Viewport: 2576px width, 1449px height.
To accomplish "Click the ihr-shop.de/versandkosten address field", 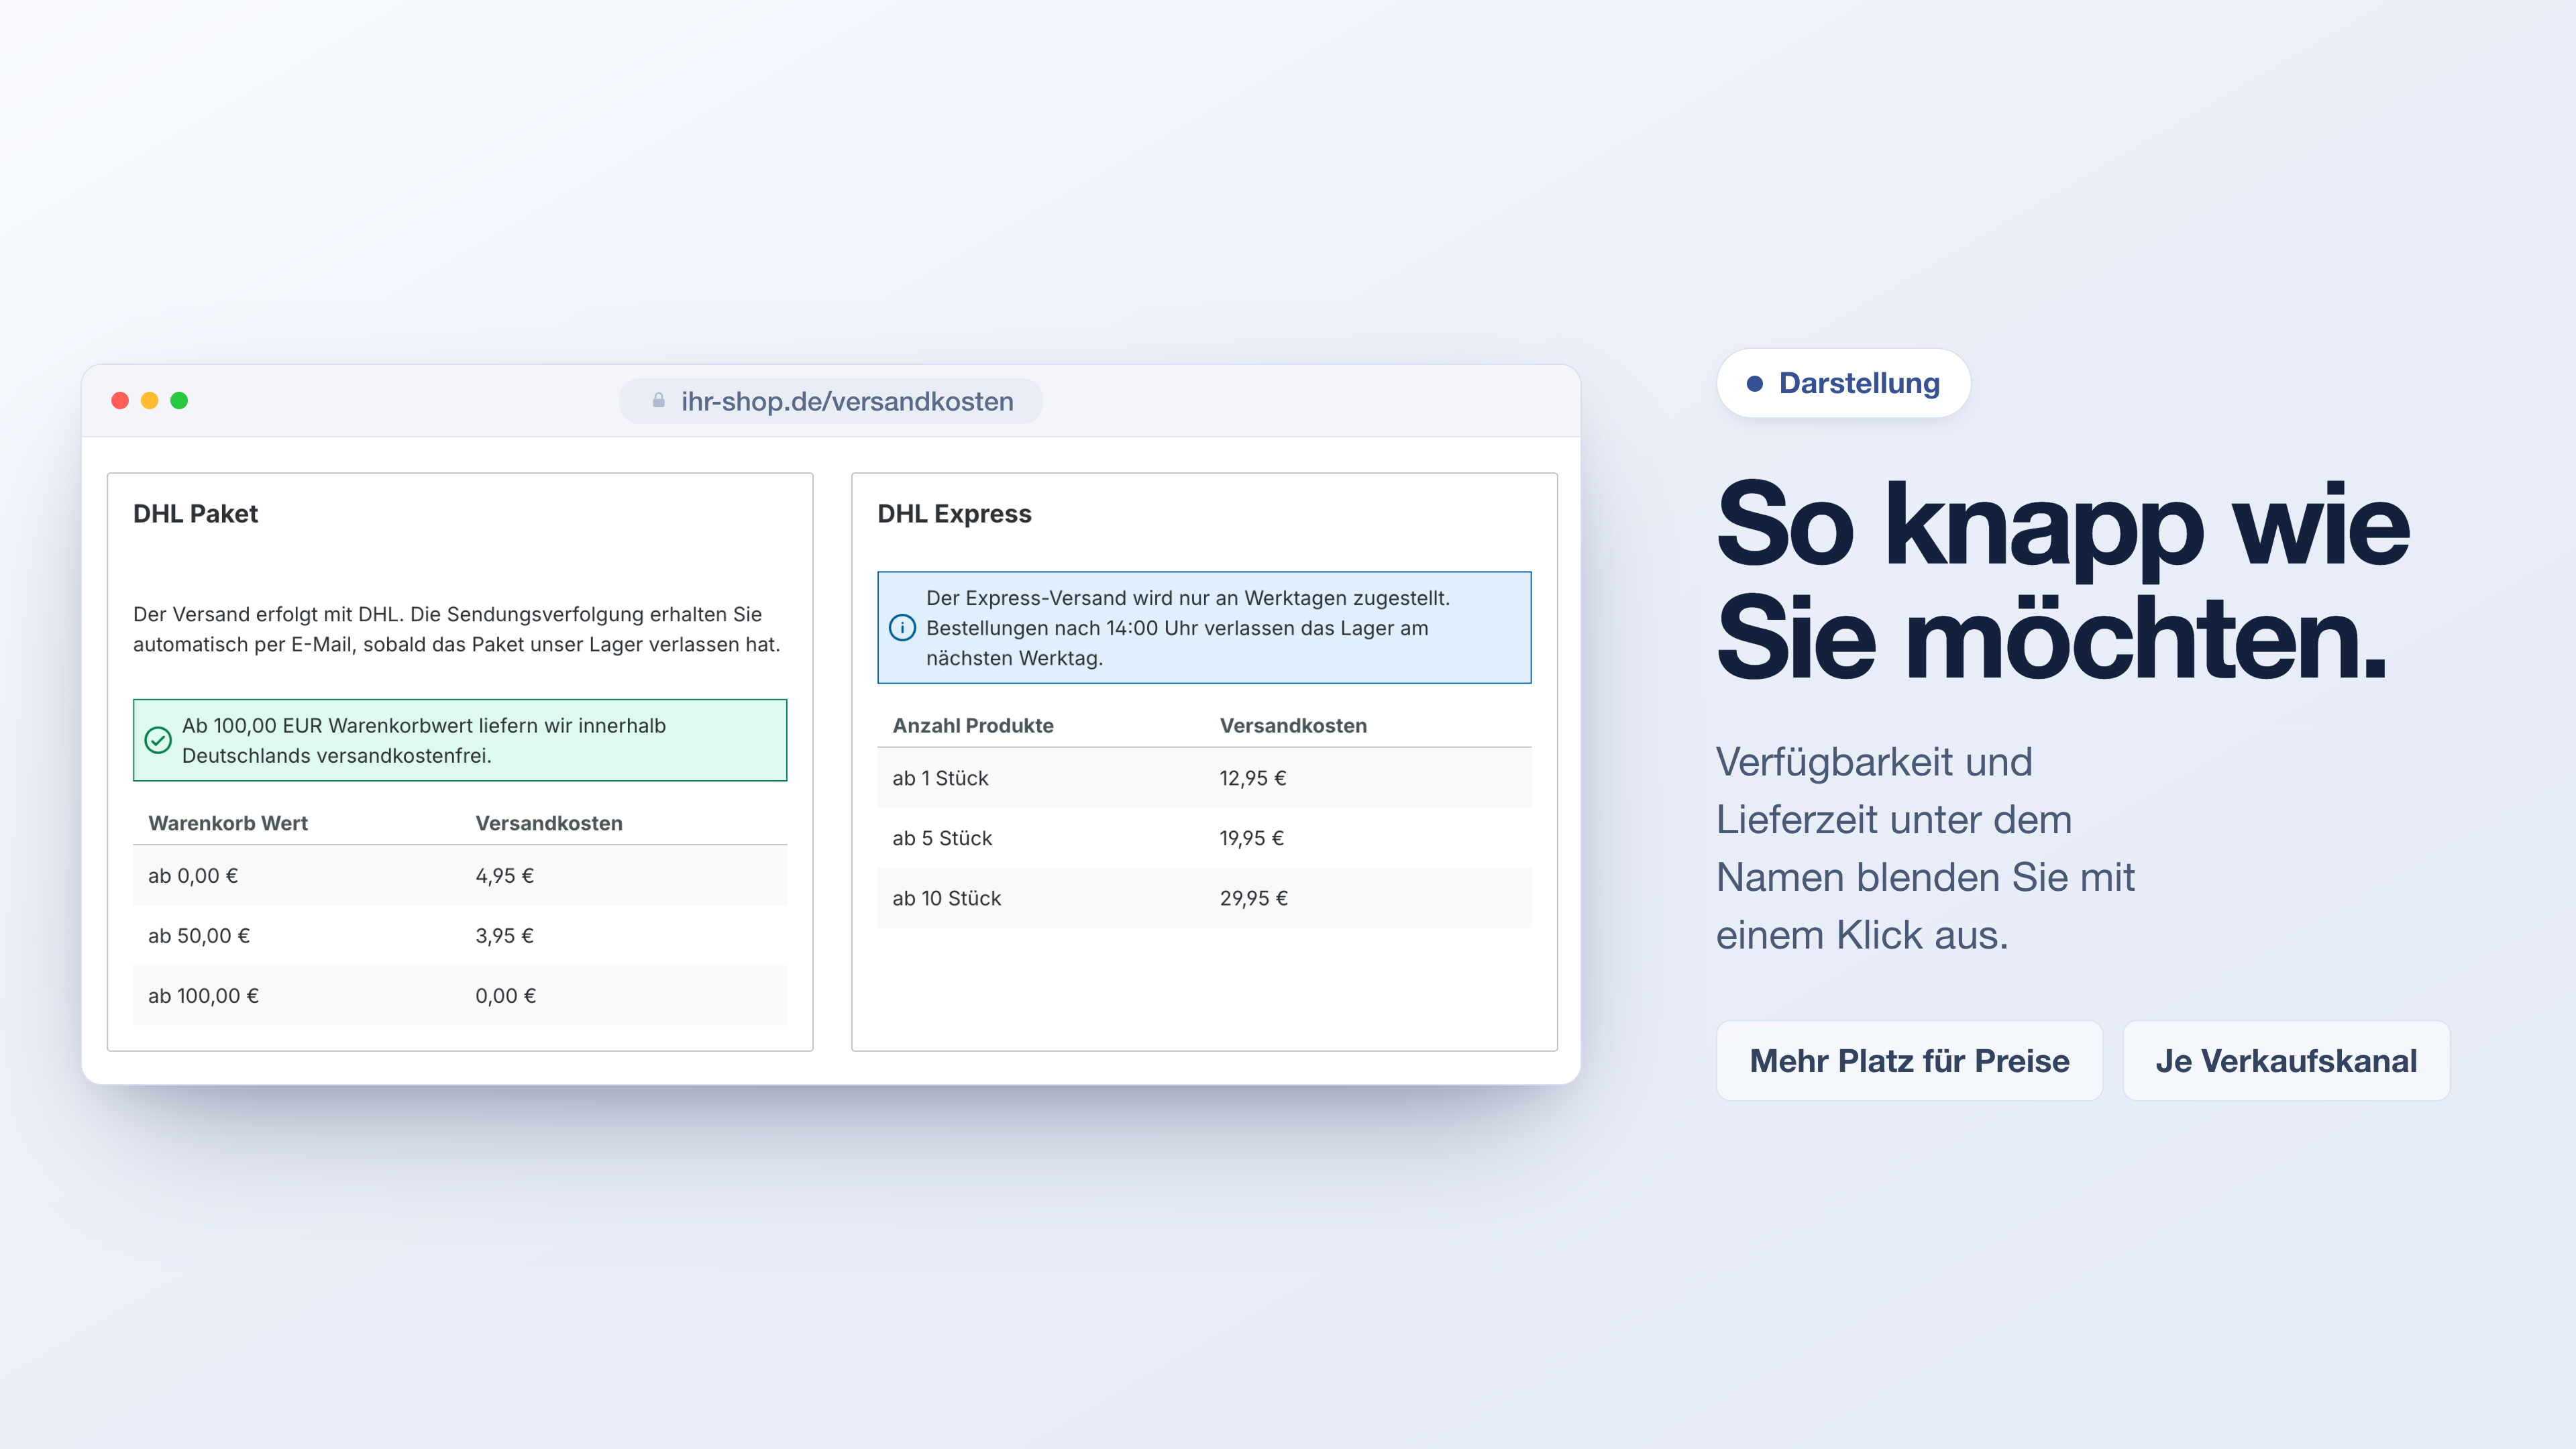I will [x=831, y=401].
